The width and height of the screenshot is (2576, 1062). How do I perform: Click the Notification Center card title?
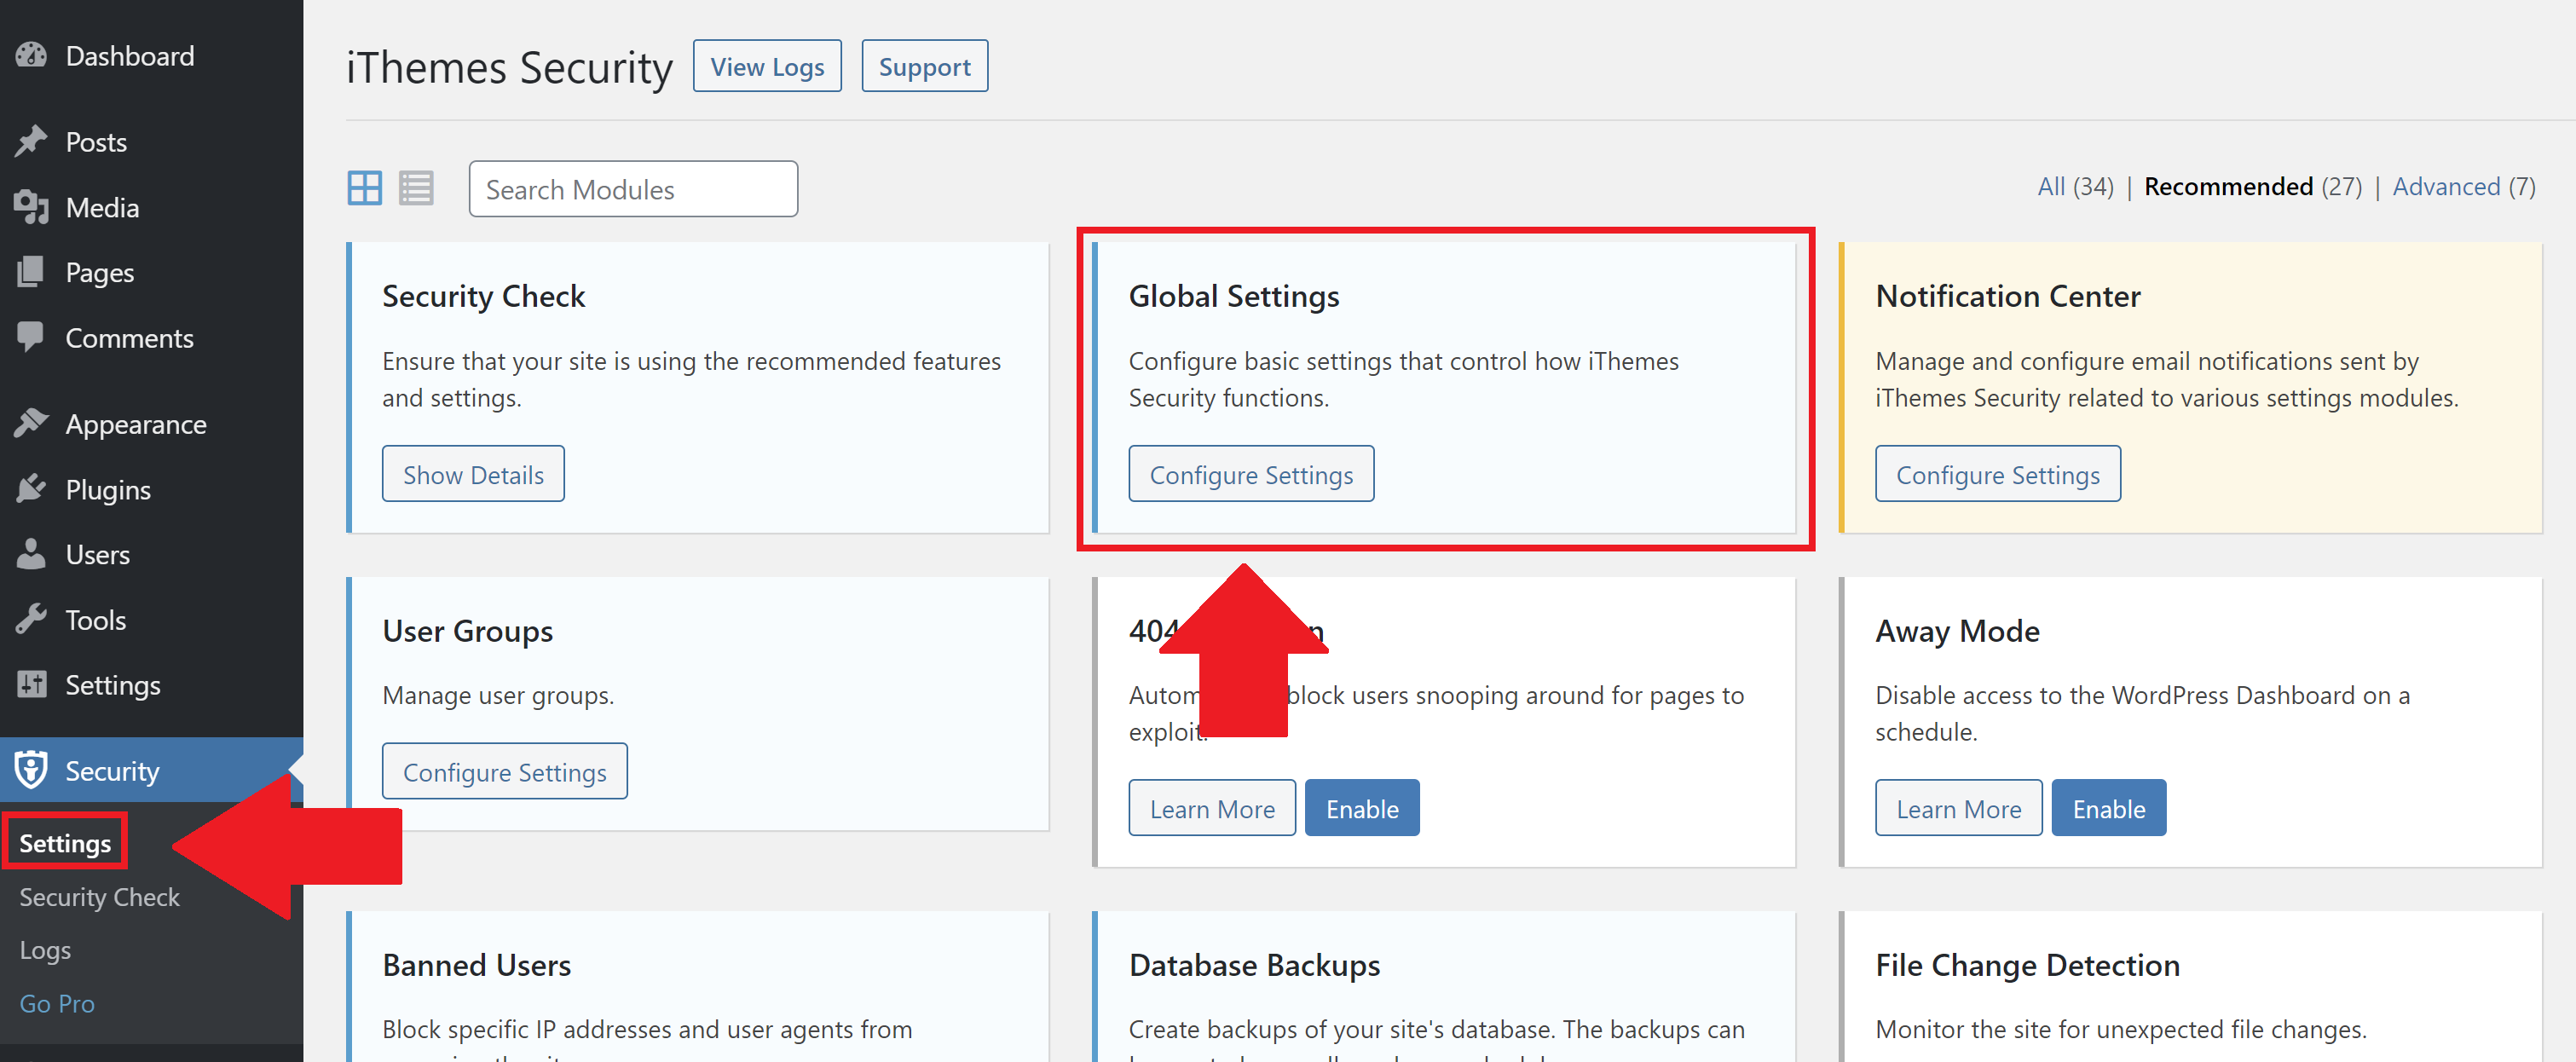pos(2007,297)
